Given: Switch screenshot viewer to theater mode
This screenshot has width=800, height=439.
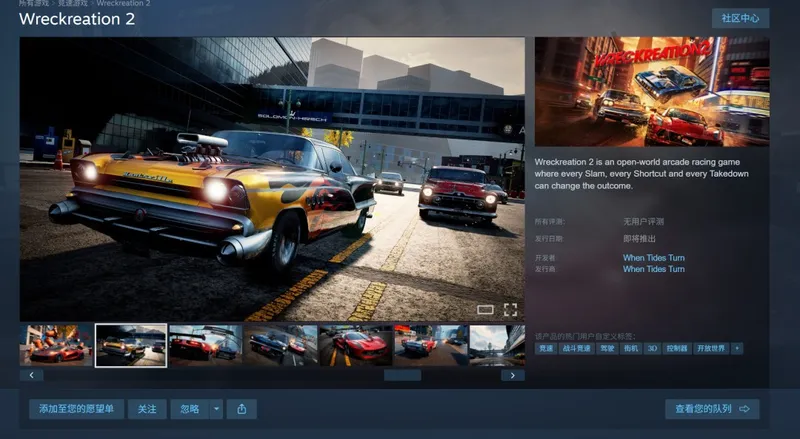Looking at the screenshot, I should click(485, 309).
